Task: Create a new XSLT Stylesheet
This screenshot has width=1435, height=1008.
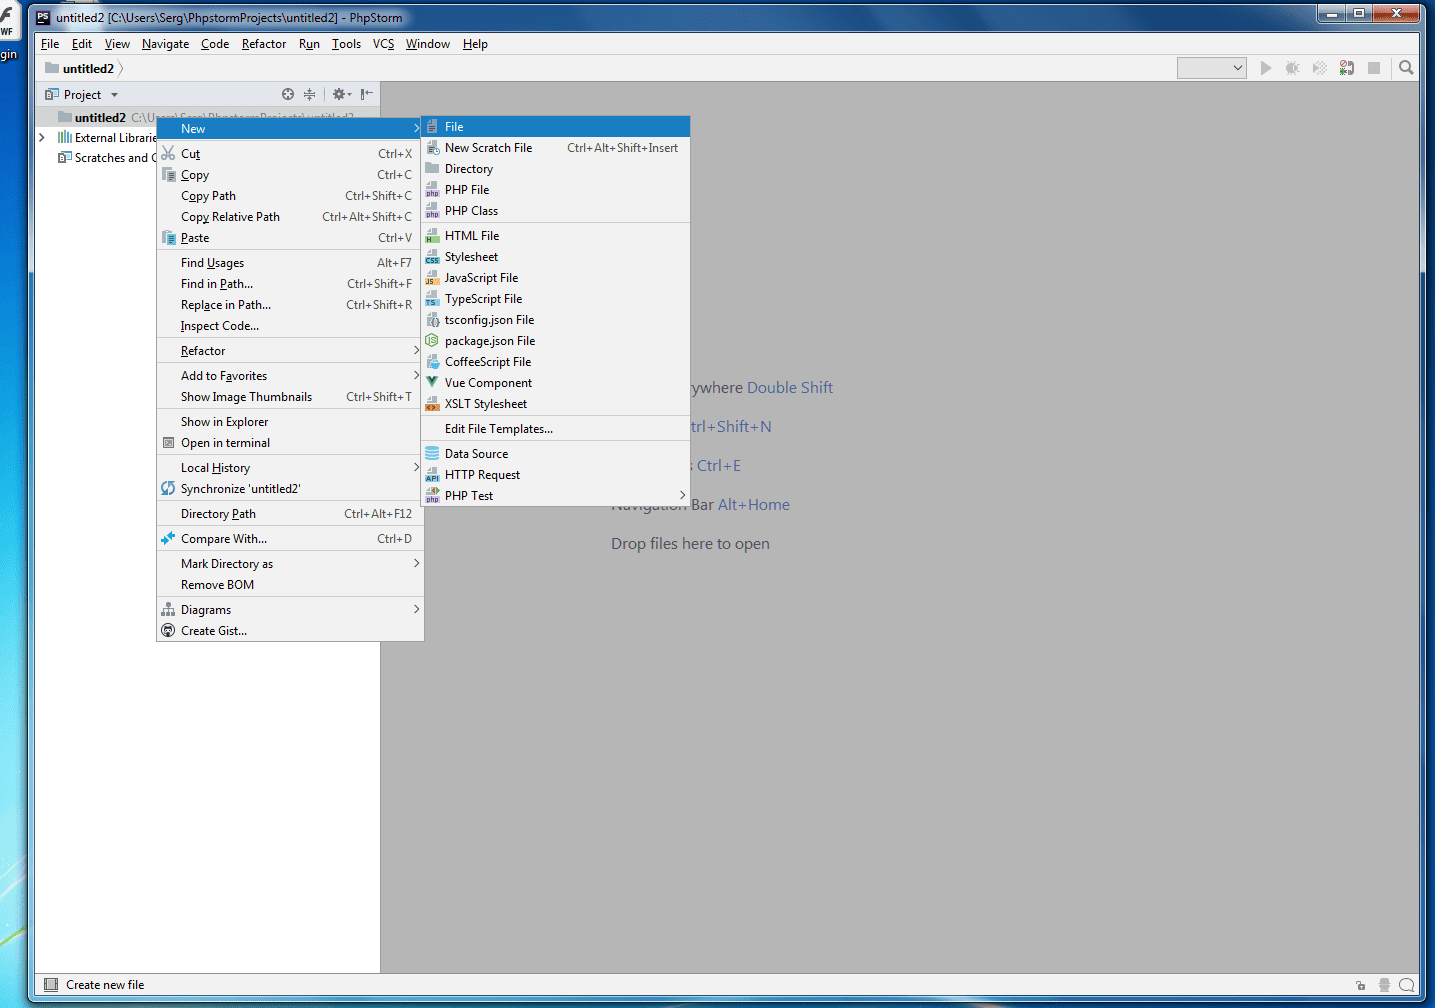Action: 555,404
